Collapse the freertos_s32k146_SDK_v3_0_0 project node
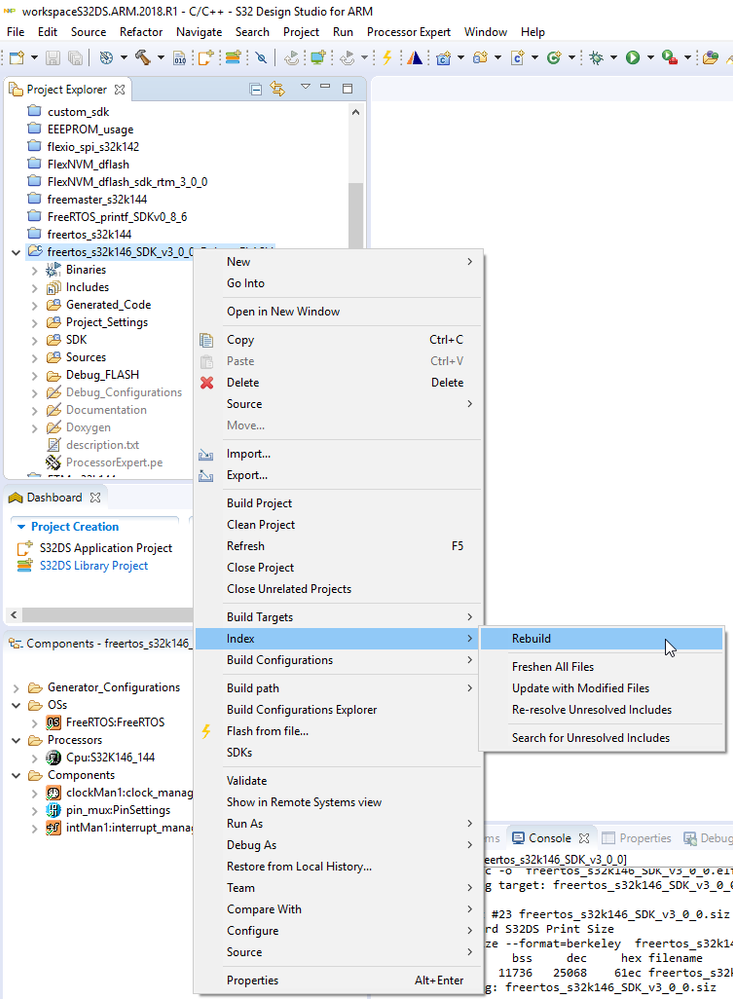The height and width of the screenshot is (999, 733). pos(16,252)
